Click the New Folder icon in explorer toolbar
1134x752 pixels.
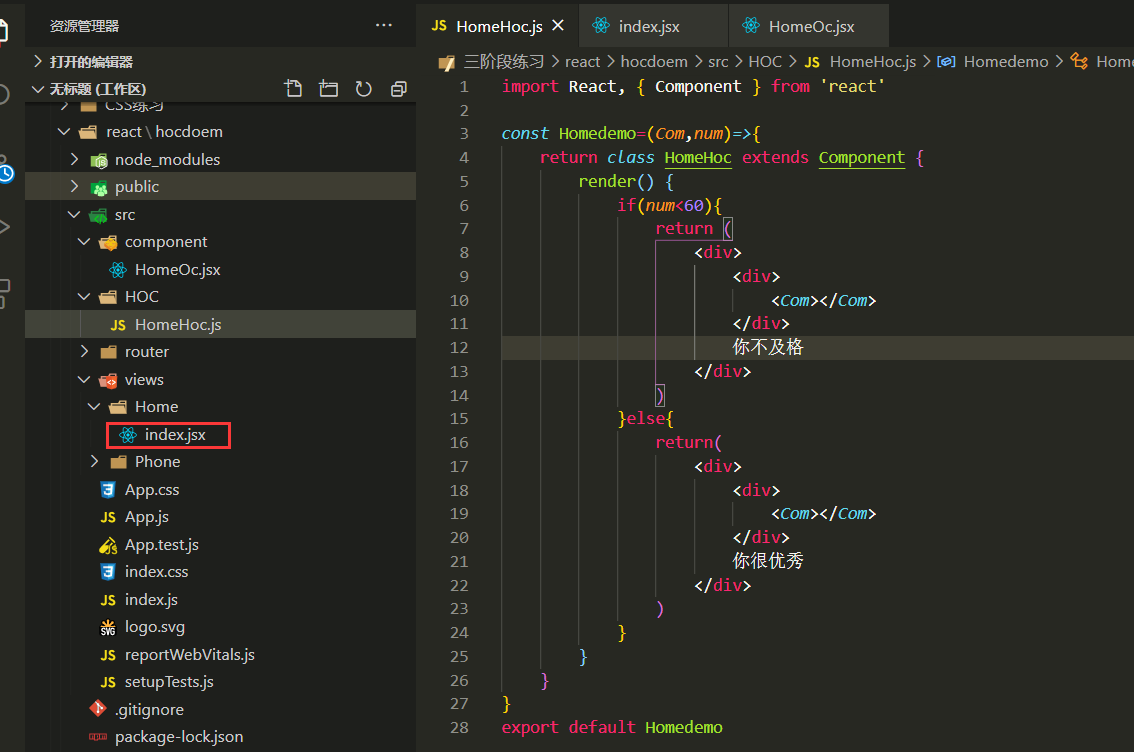[328, 89]
